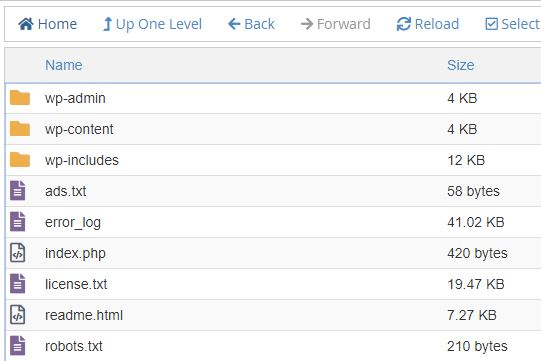541x361 pixels.
Task: Select the wp-content folder icon
Action: [x=20, y=129]
